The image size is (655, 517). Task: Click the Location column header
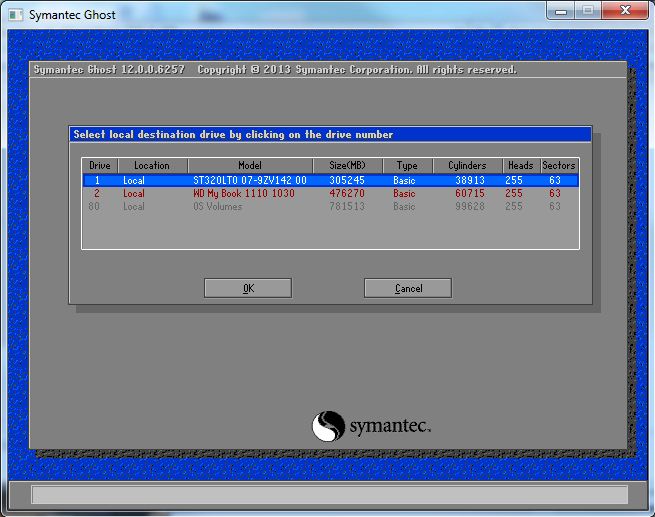coord(152,165)
